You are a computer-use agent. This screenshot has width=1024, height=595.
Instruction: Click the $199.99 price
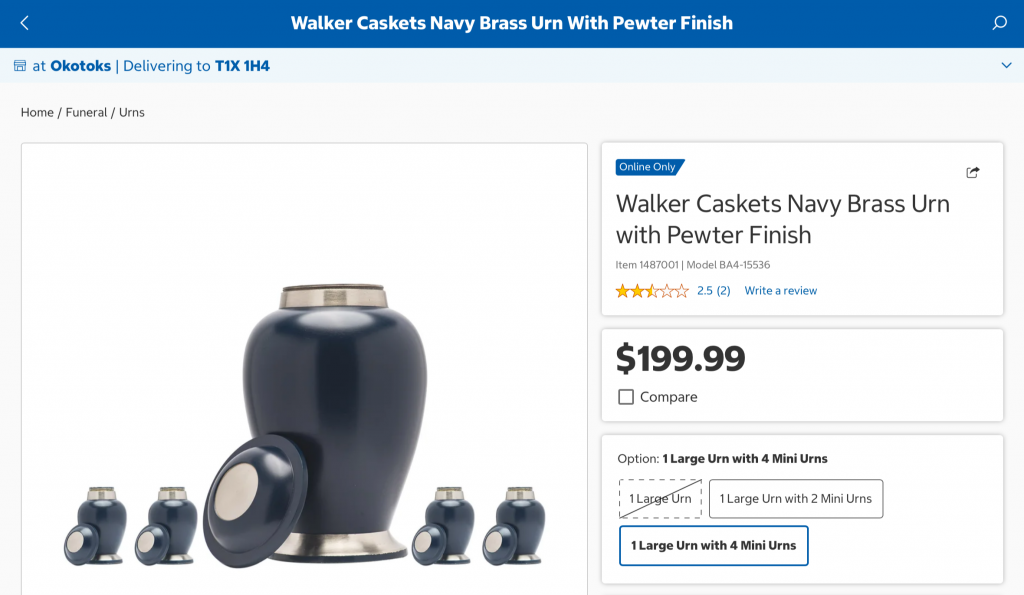[x=680, y=359]
